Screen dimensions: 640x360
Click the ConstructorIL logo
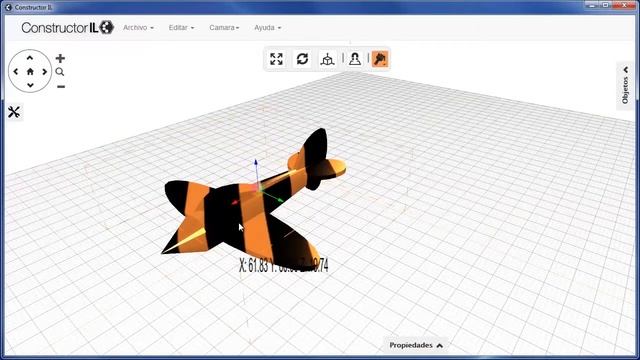pos(67,27)
